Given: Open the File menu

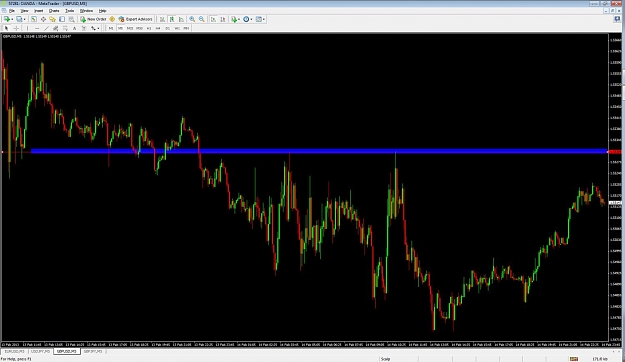Looking at the screenshot, I should (12, 11).
